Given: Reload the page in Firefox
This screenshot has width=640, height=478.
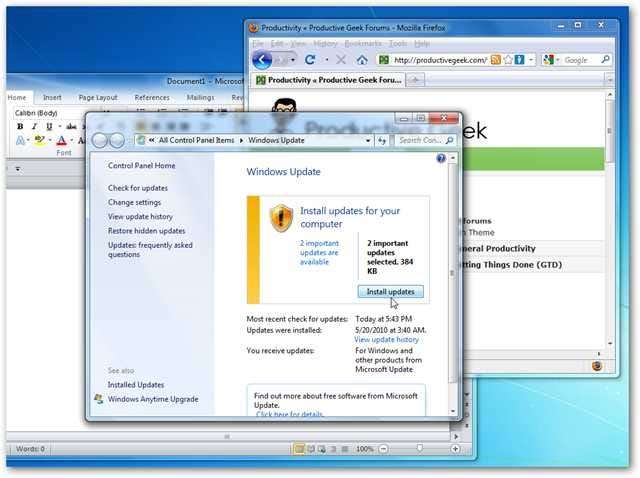Looking at the screenshot, I should pyautogui.click(x=310, y=60).
